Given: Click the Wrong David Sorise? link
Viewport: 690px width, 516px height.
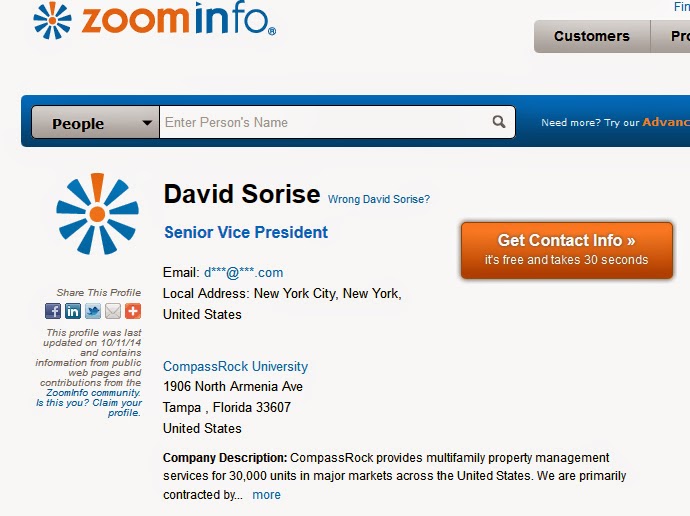Looking at the screenshot, I should point(379,199).
